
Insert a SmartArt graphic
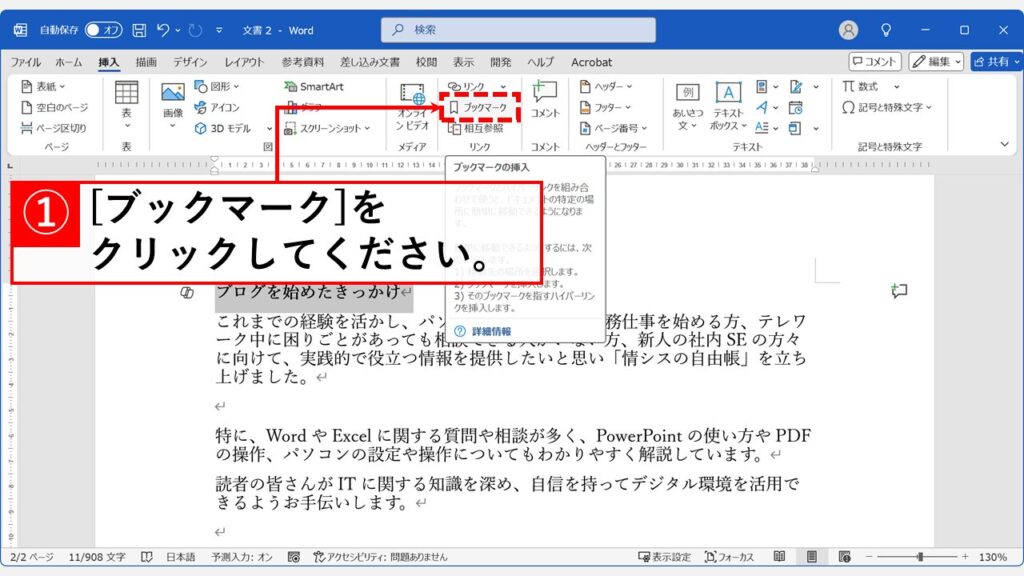click(314, 86)
